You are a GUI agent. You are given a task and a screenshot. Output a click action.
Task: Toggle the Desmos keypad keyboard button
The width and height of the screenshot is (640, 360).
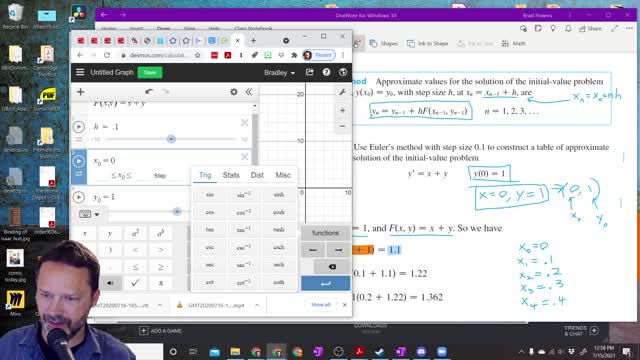pos(89,214)
